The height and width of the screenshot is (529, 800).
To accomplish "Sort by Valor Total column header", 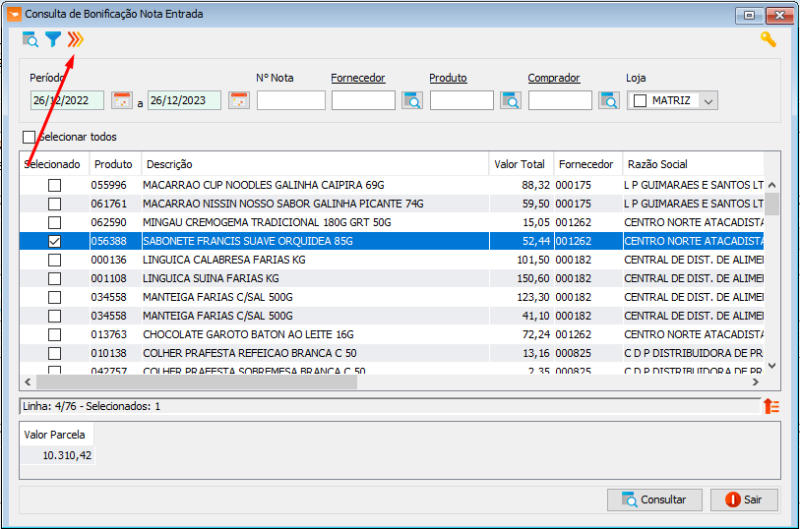I will [521, 164].
